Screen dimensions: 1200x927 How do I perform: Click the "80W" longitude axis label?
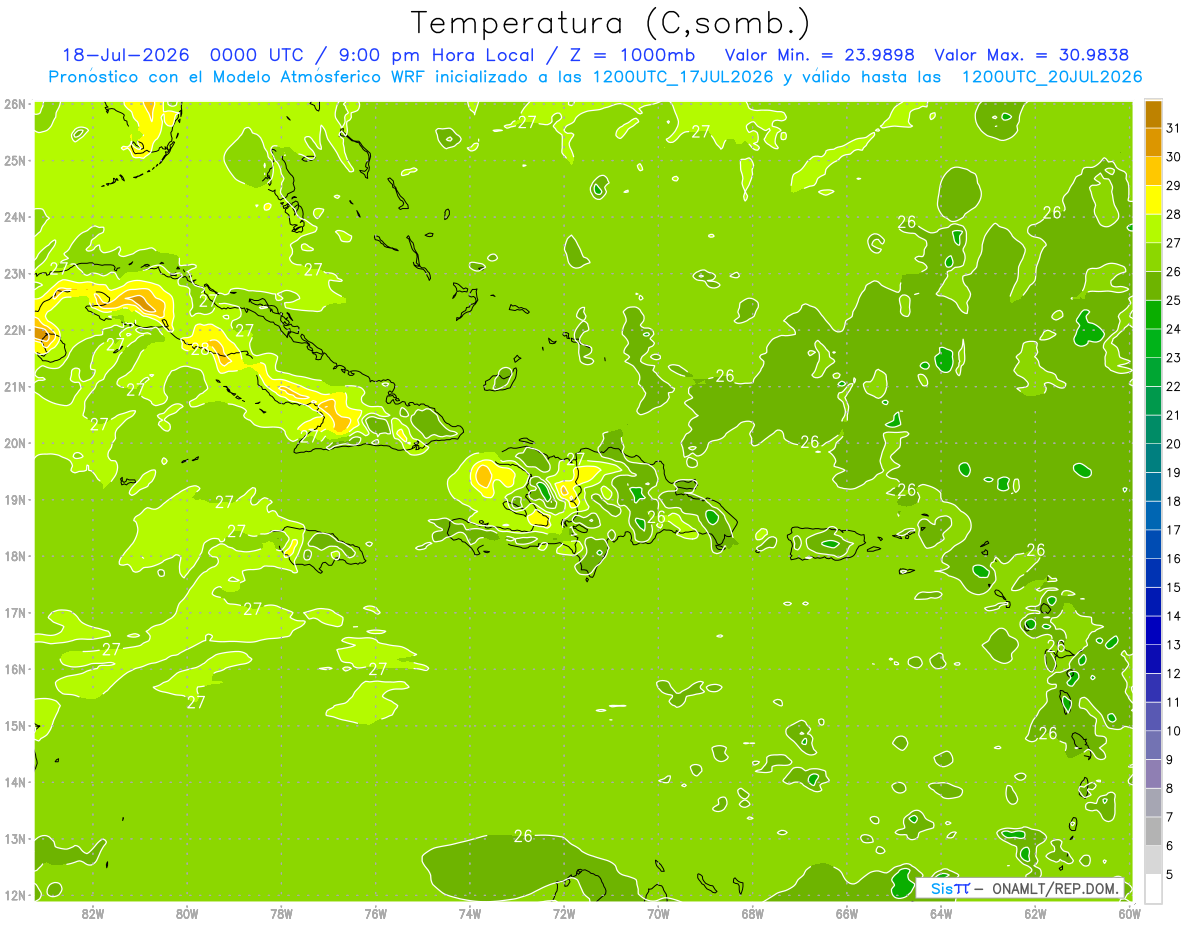187,913
